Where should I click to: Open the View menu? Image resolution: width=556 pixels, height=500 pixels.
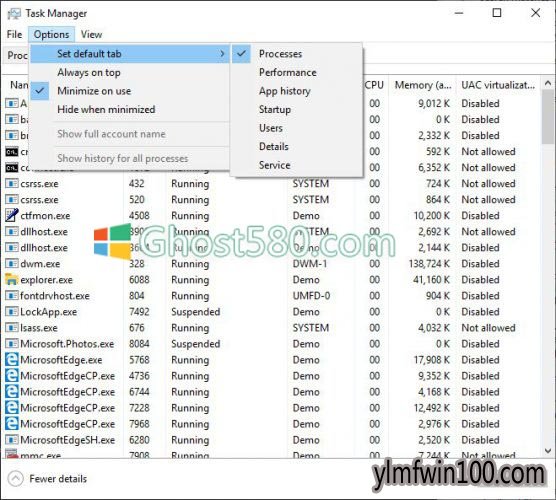click(91, 34)
